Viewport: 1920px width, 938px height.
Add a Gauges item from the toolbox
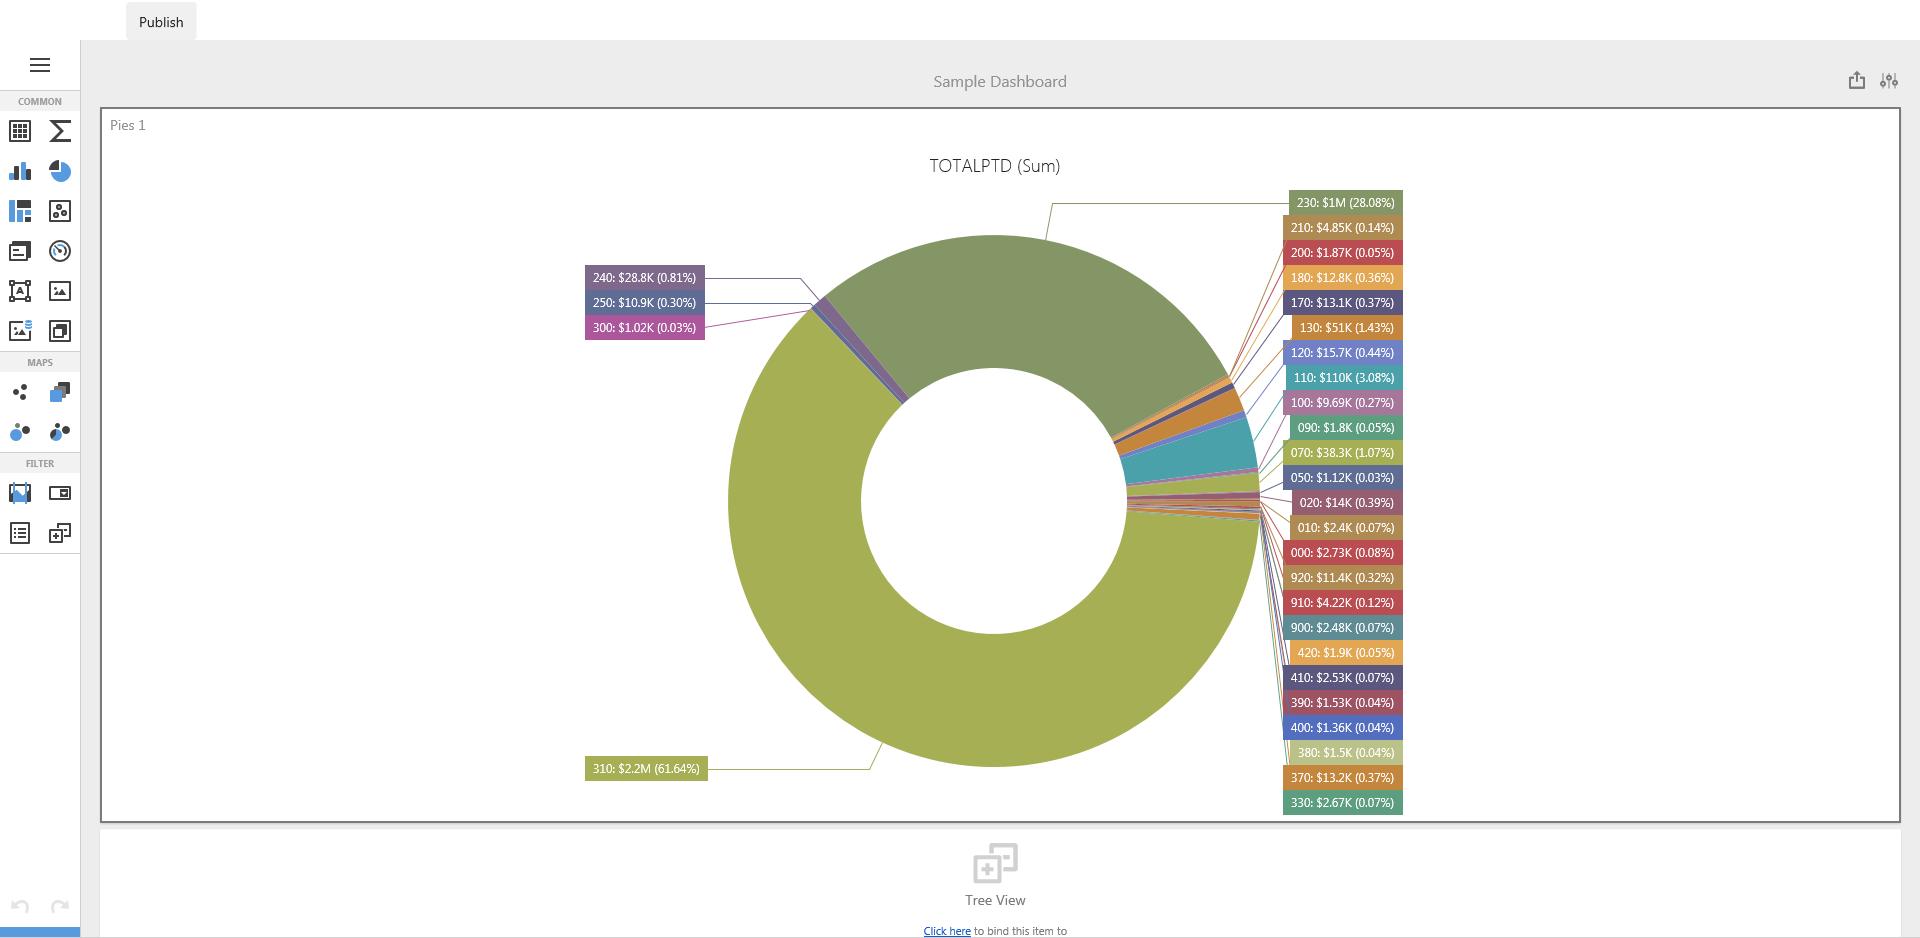(60, 251)
